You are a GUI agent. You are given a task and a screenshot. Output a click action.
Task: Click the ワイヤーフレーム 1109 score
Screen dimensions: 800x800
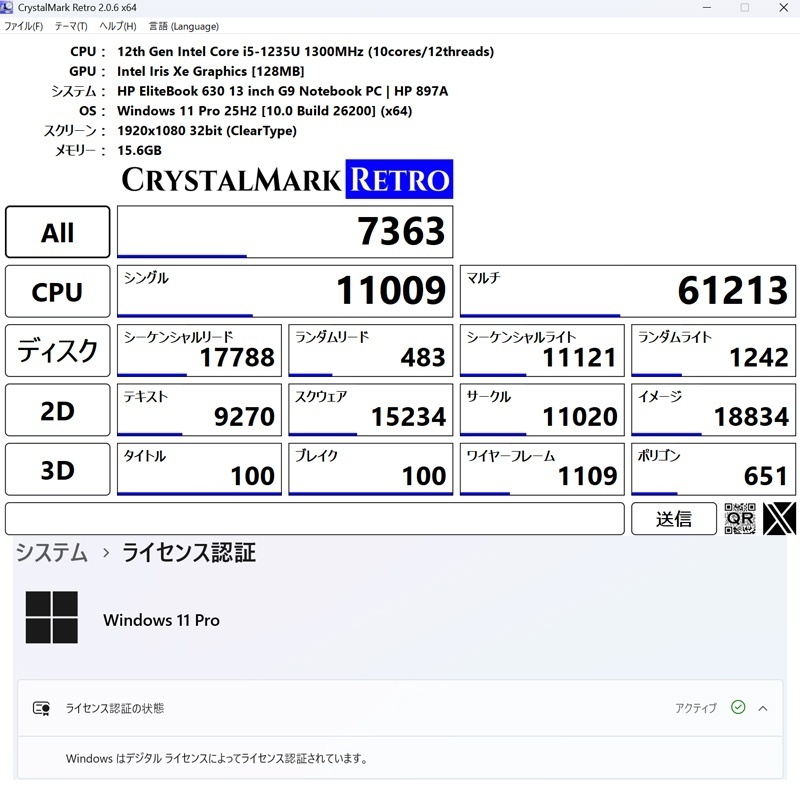click(x=542, y=469)
